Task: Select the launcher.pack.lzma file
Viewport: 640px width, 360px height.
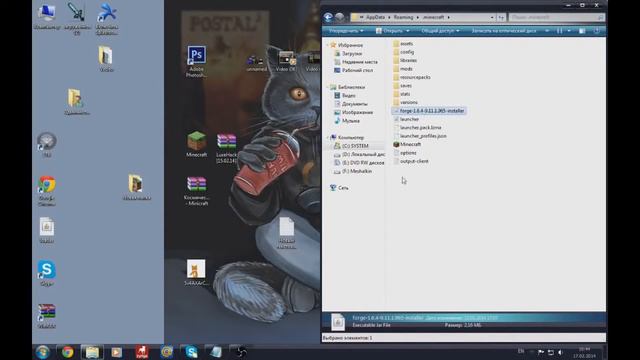Action: (x=420, y=128)
